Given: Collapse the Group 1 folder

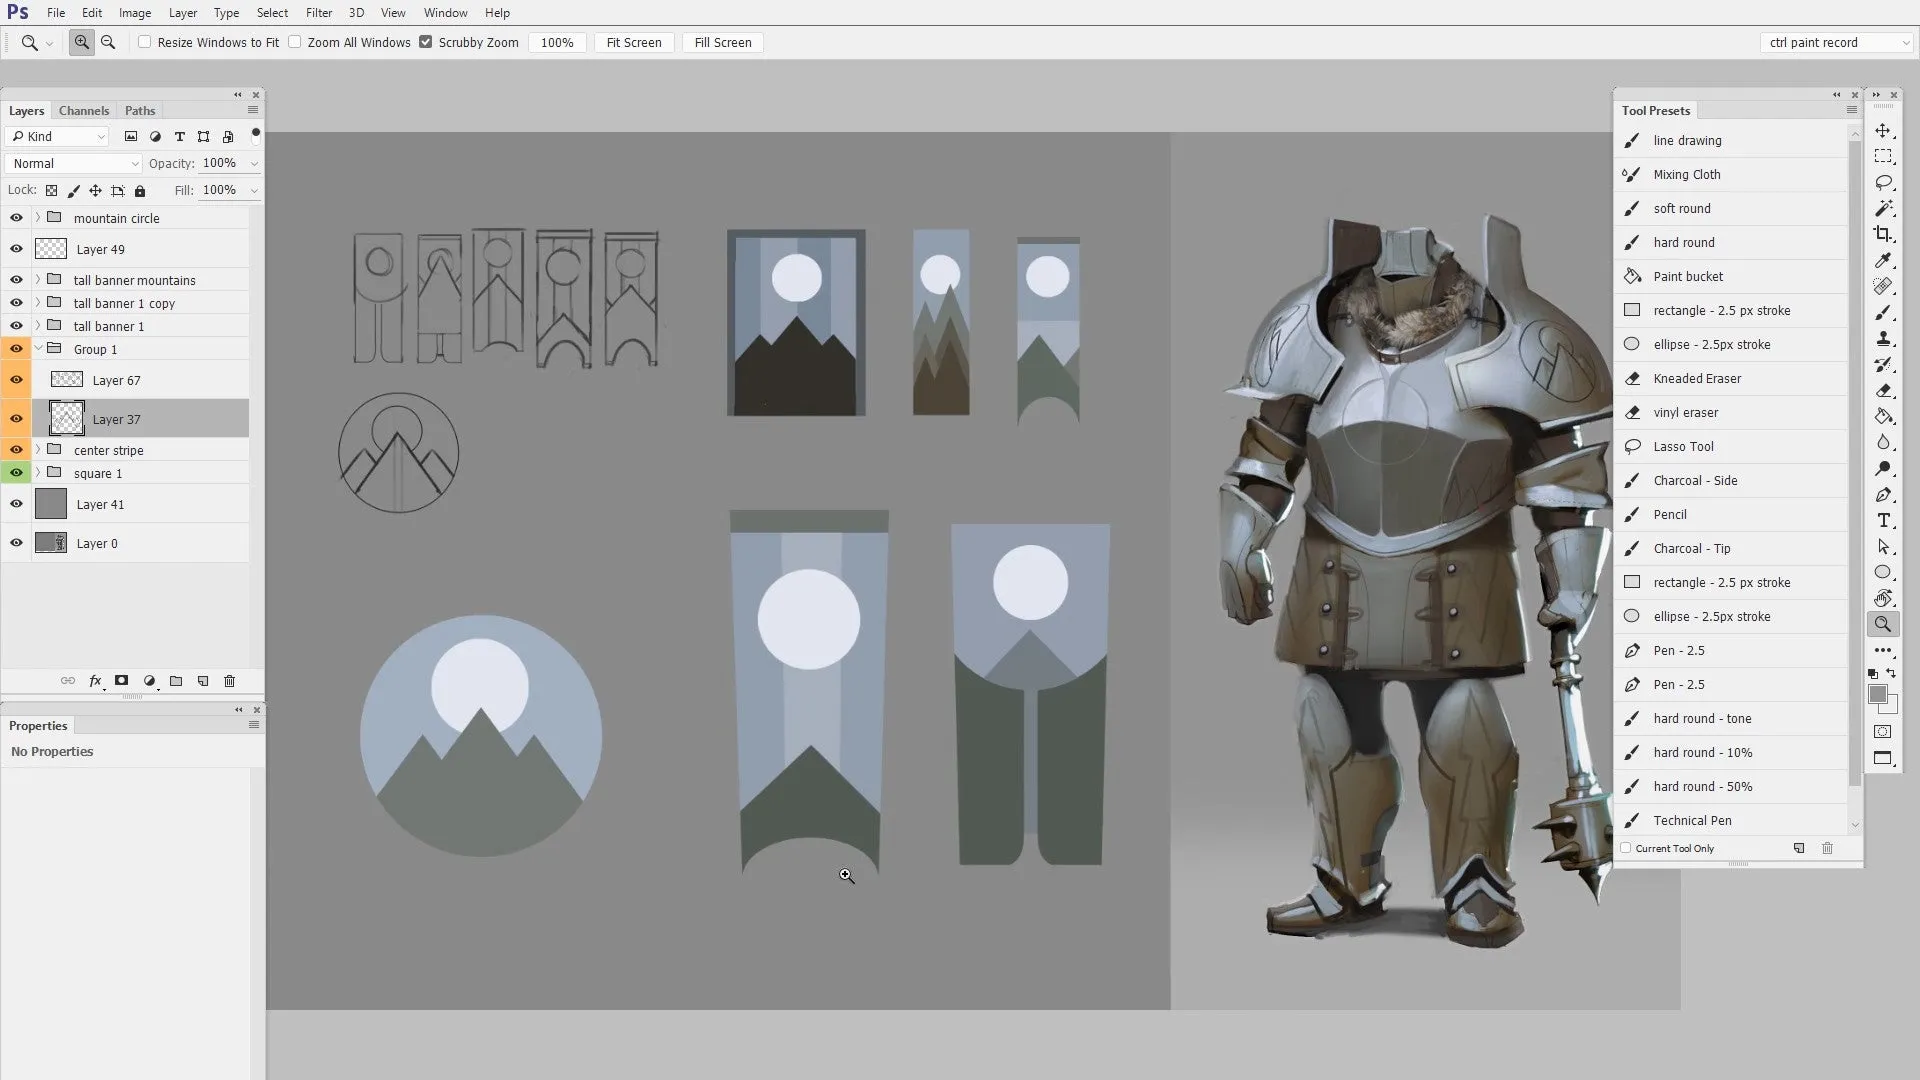Looking at the screenshot, I should (x=38, y=349).
